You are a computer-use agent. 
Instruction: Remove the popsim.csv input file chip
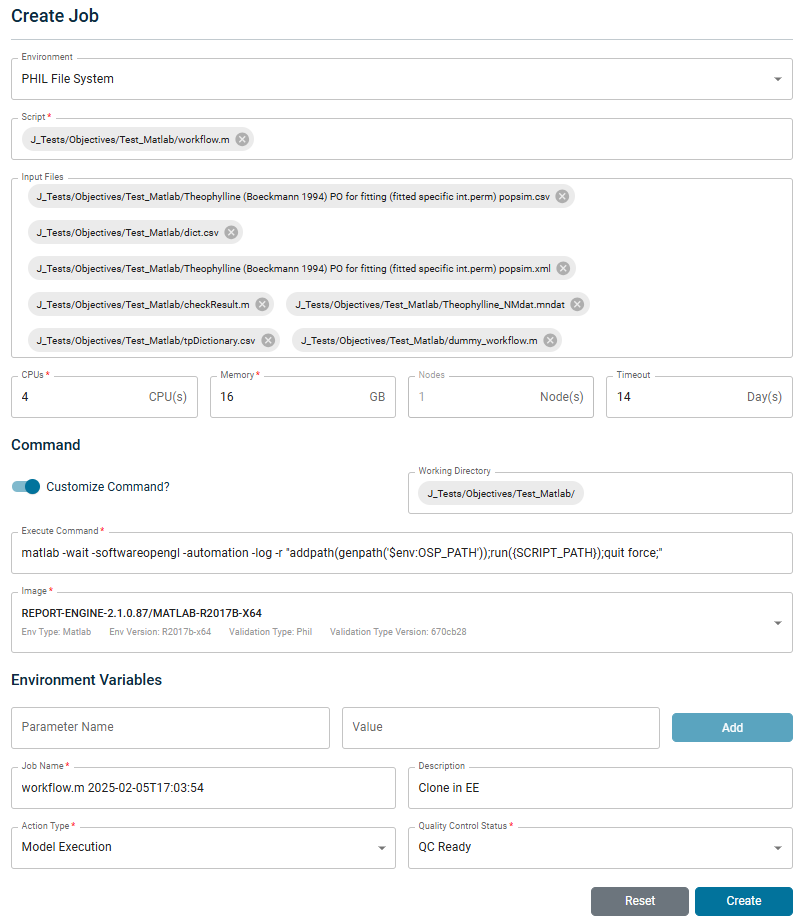click(x=562, y=197)
